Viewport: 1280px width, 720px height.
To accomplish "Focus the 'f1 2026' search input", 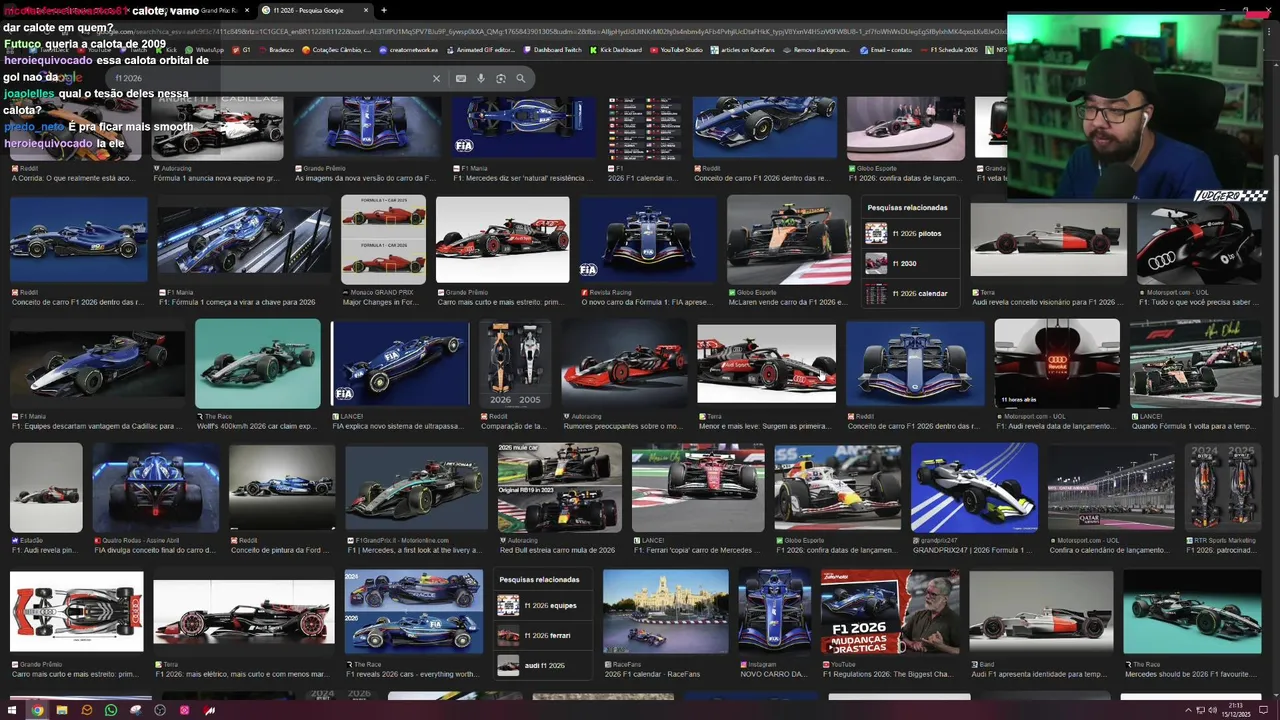I will [270, 78].
